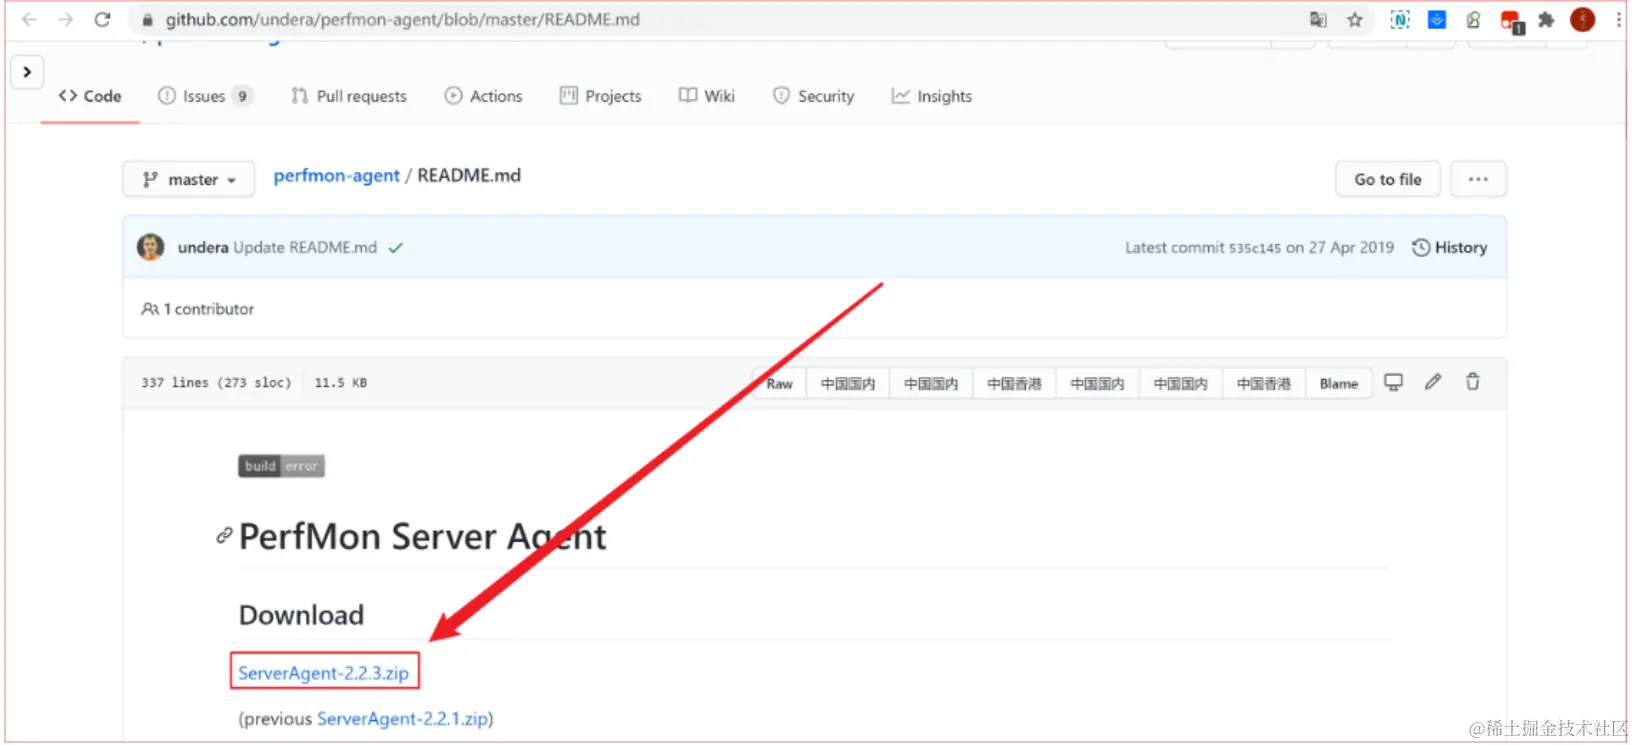Click the build error badge
This screenshot has width=1635, height=745.
[x=281, y=466]
